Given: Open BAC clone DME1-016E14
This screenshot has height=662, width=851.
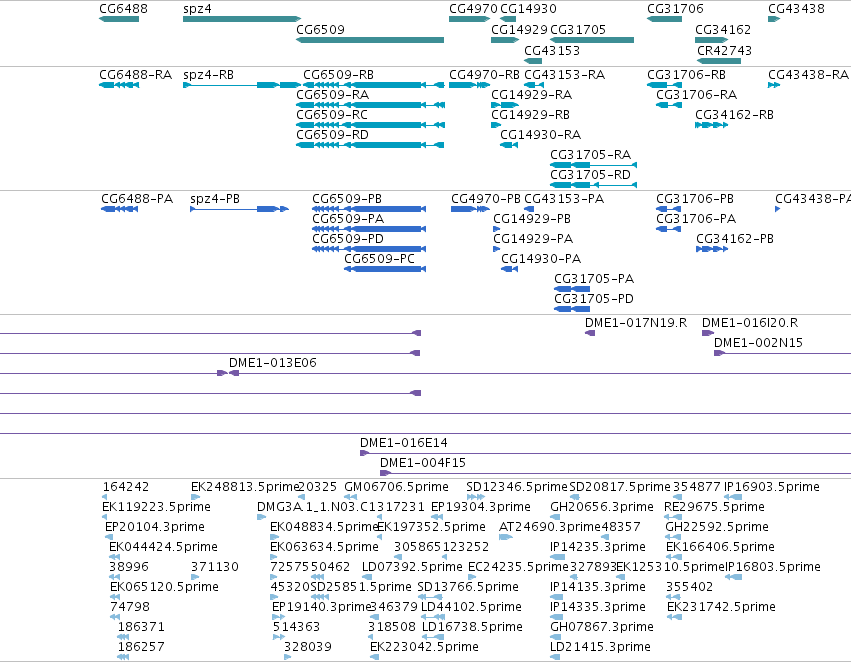Looking at the screenshot, I should pos(605,453).
